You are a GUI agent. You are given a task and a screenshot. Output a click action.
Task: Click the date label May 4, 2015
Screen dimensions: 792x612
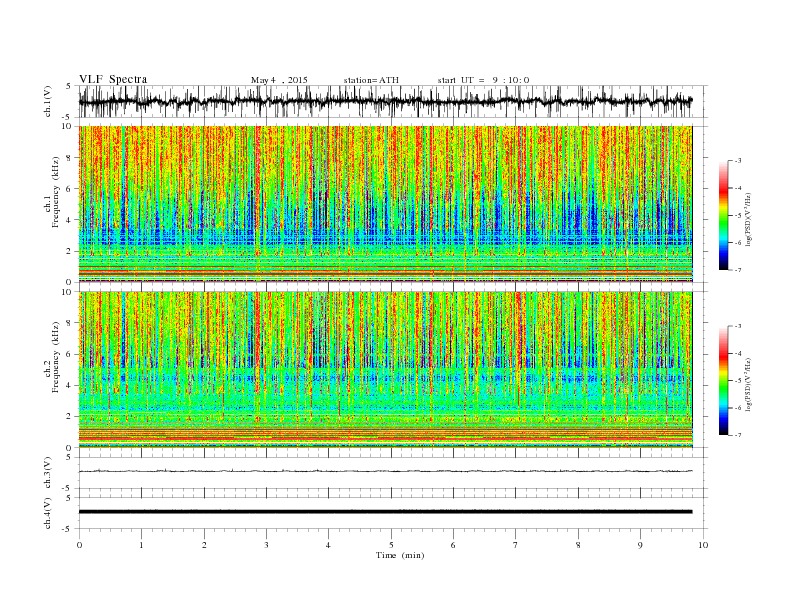(x=279, y=80)
